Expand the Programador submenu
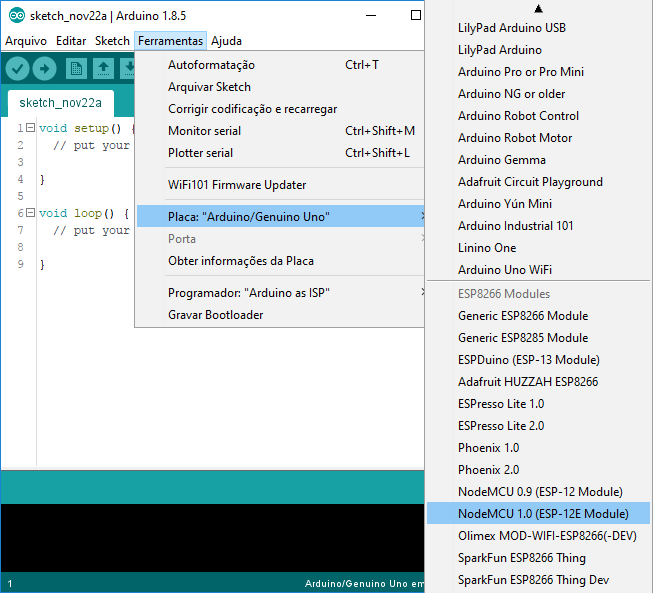The height and width of the screenshot is (593, 653). click(281, 293)
